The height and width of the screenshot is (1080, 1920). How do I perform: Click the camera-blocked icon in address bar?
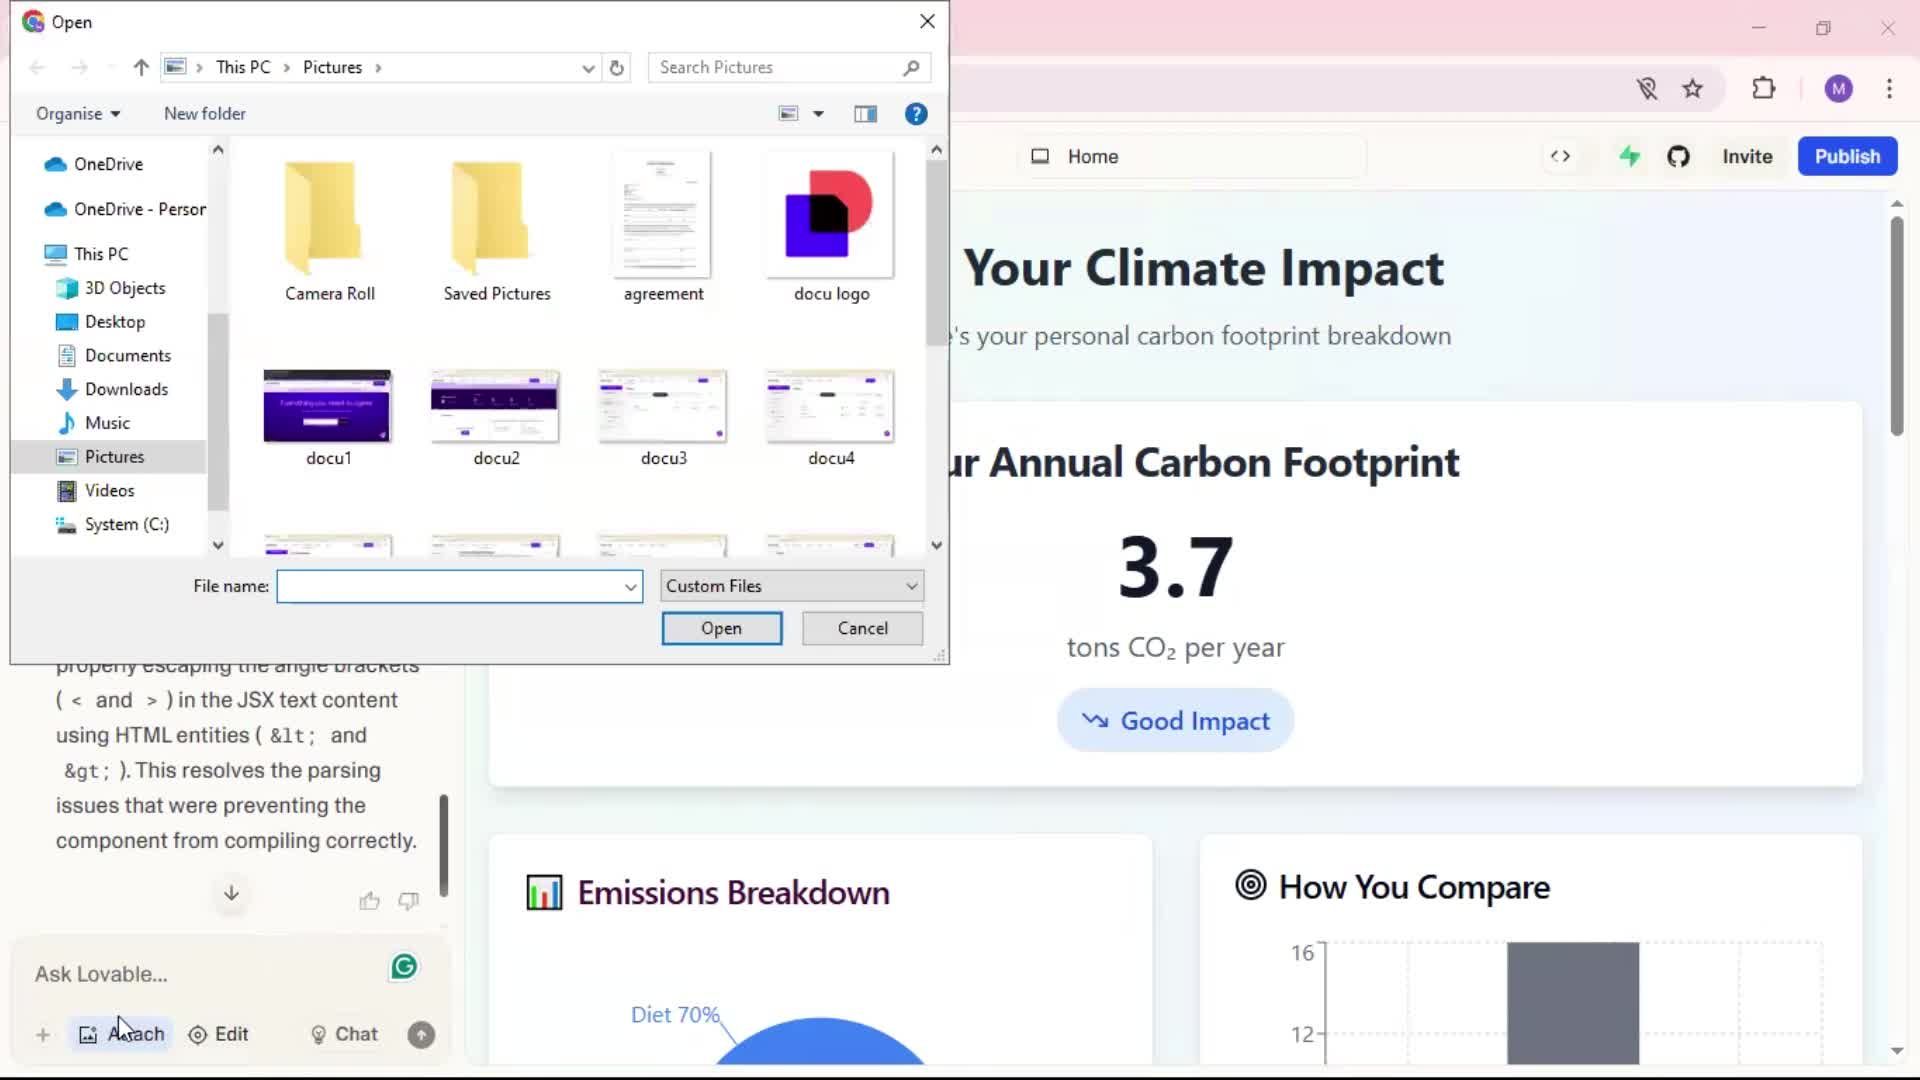coord(1647,88)
